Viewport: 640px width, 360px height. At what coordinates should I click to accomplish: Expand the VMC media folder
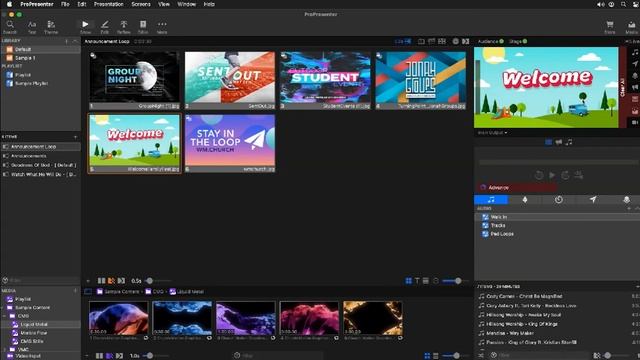[4, 349]
